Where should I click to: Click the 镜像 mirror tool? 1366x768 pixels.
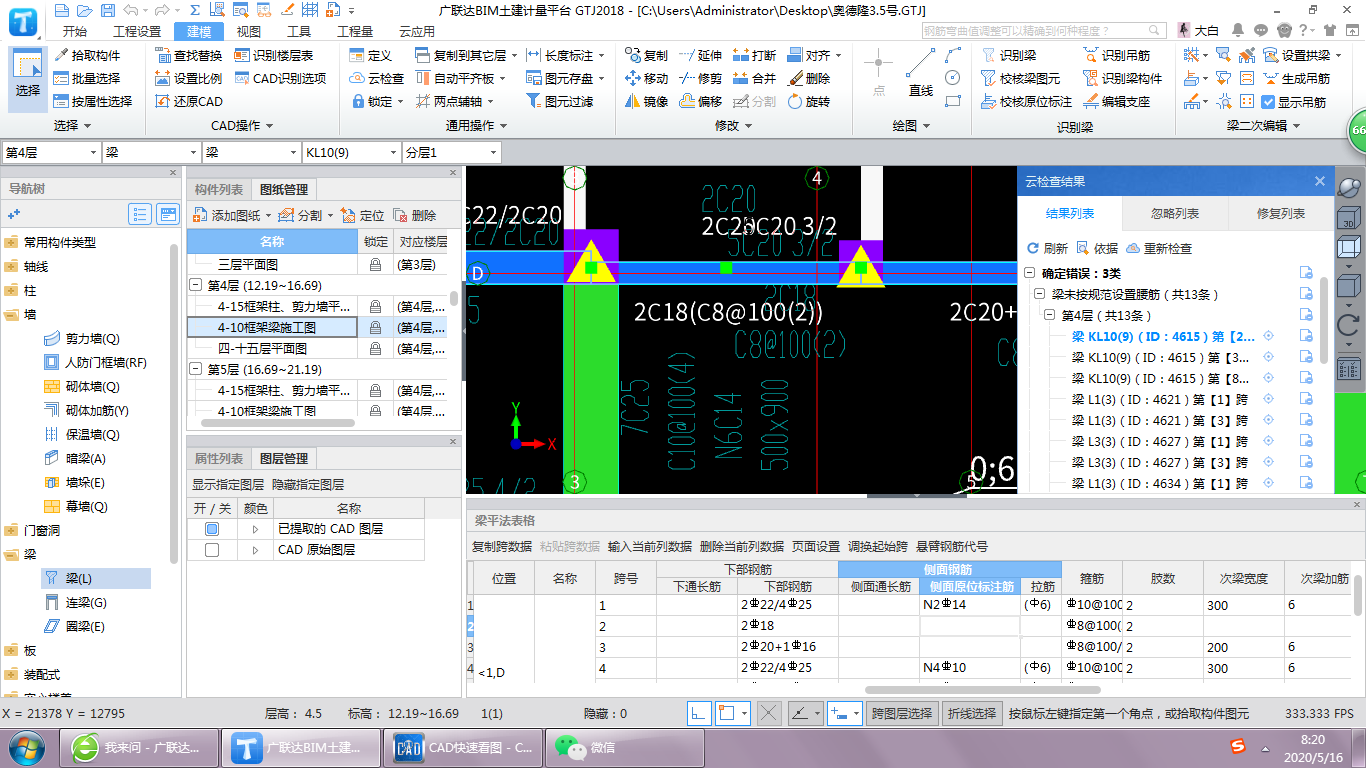(x=647, y=101)
